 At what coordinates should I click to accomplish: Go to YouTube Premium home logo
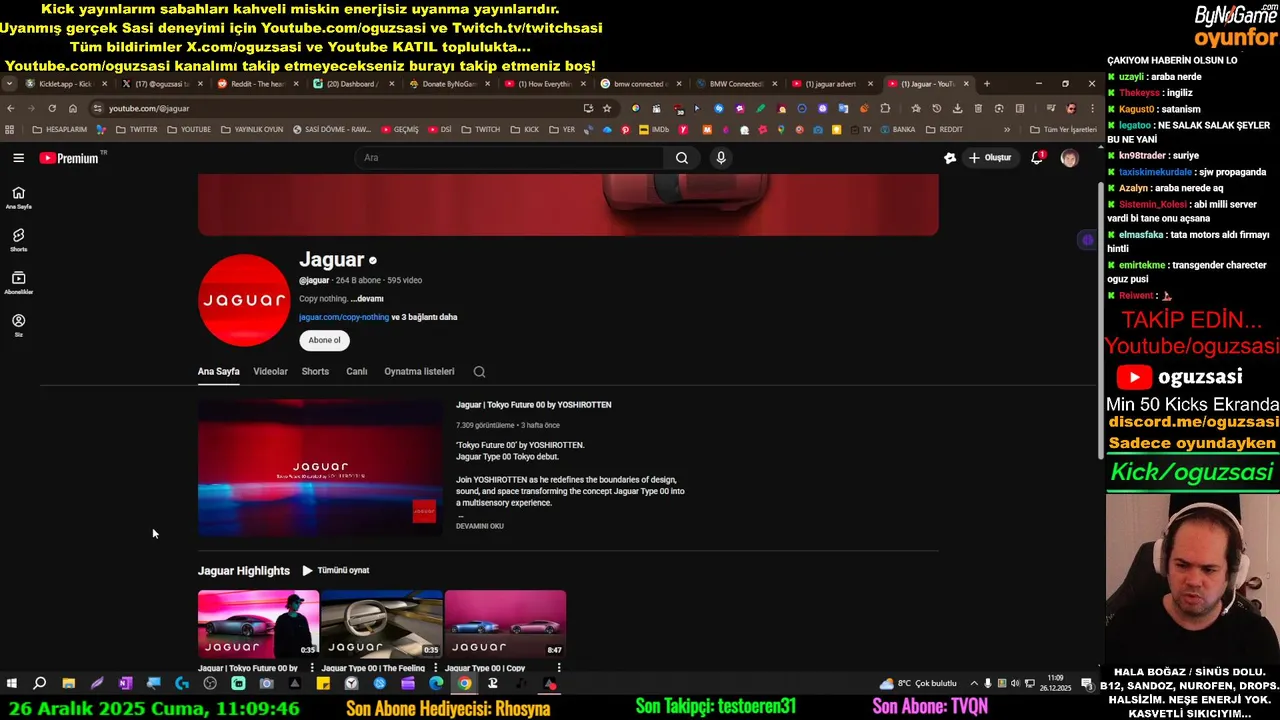click(69, 158)
